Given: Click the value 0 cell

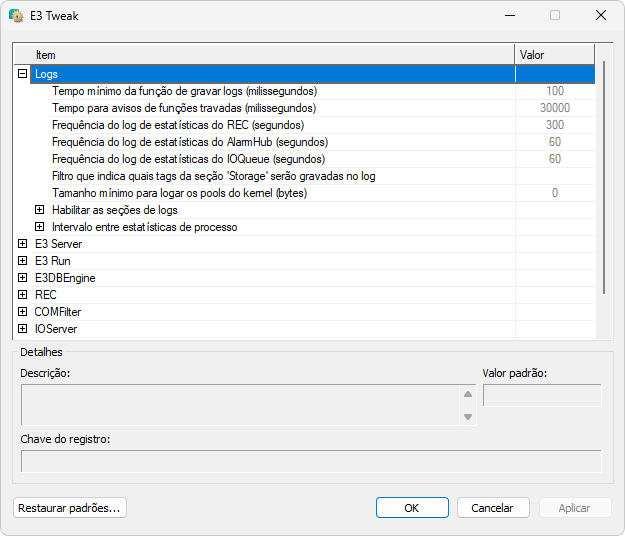Looking at the screenshot, I should [x=555, y=193].
